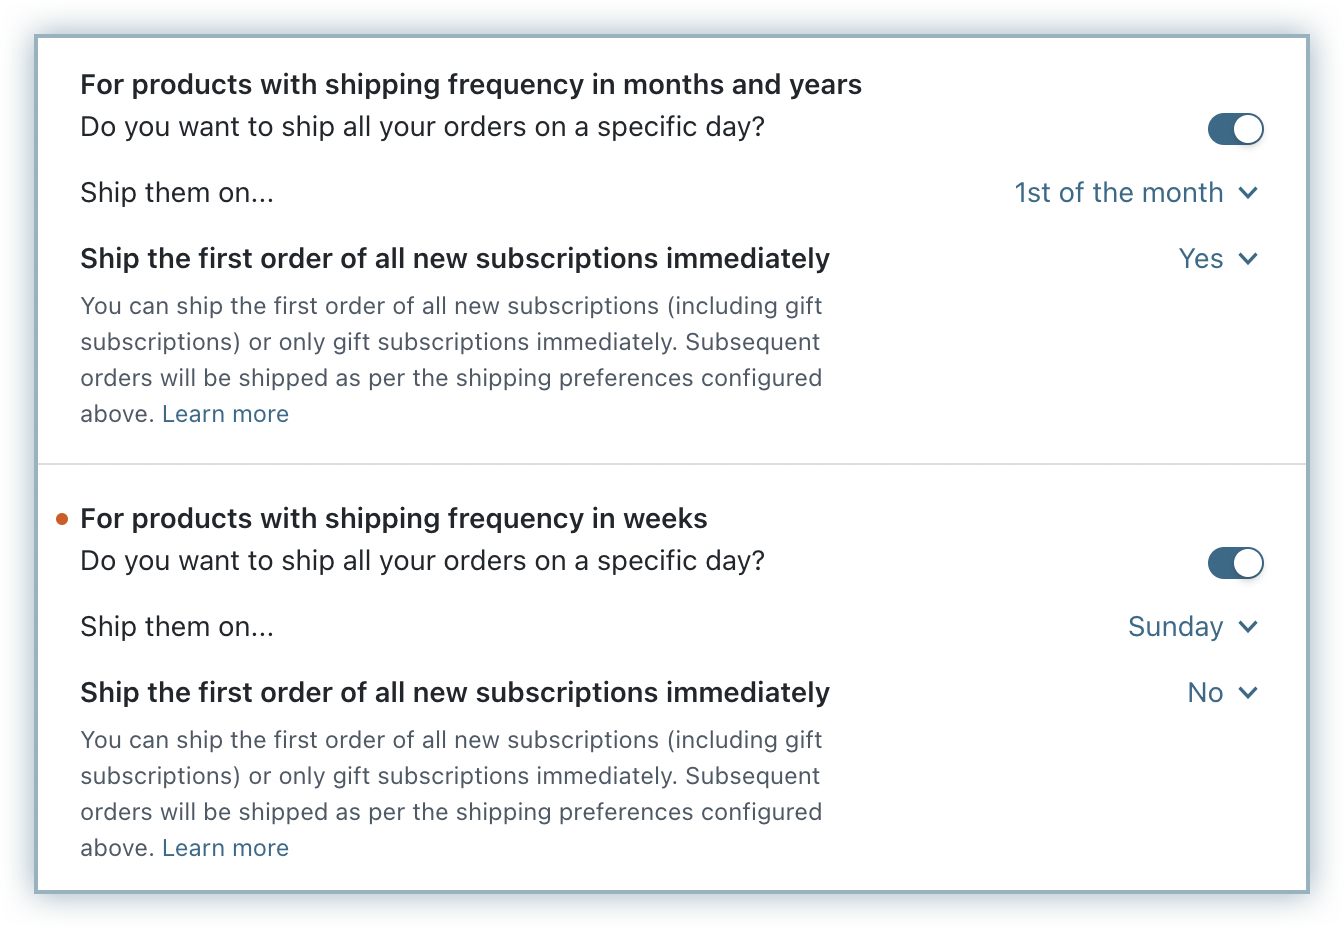1344x928 pixels.
Task: Follow "Learn more" link in the weeks section
Action: (x=225, y=848)
